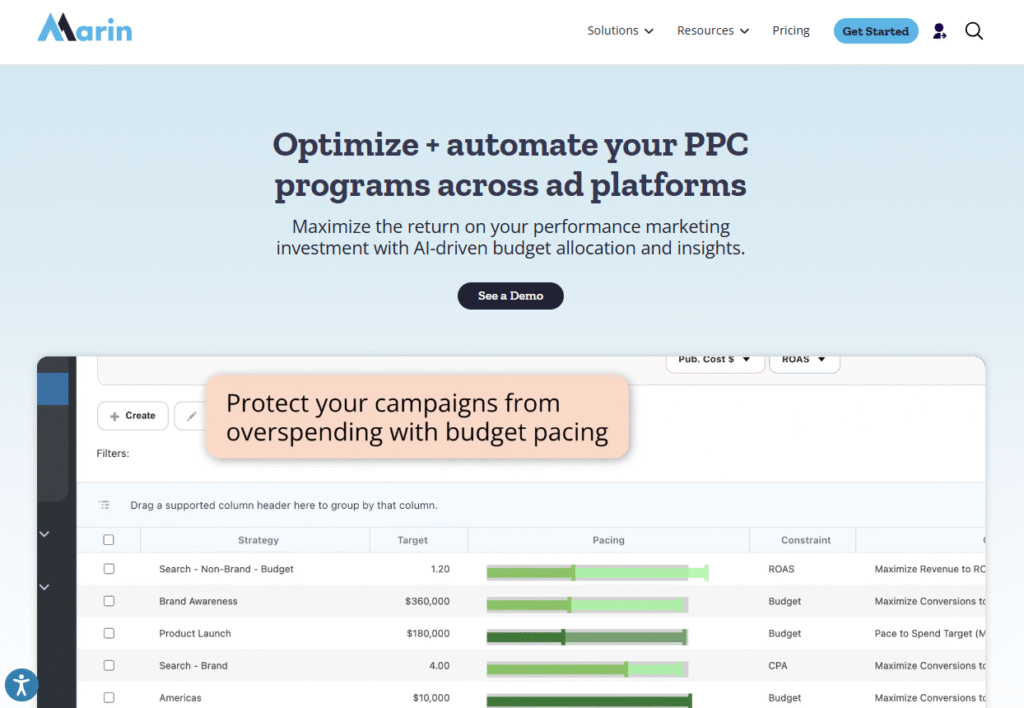The image size is (1024, 708).
Task: Sort by the Strategy column header
Action: pos(258,540)
